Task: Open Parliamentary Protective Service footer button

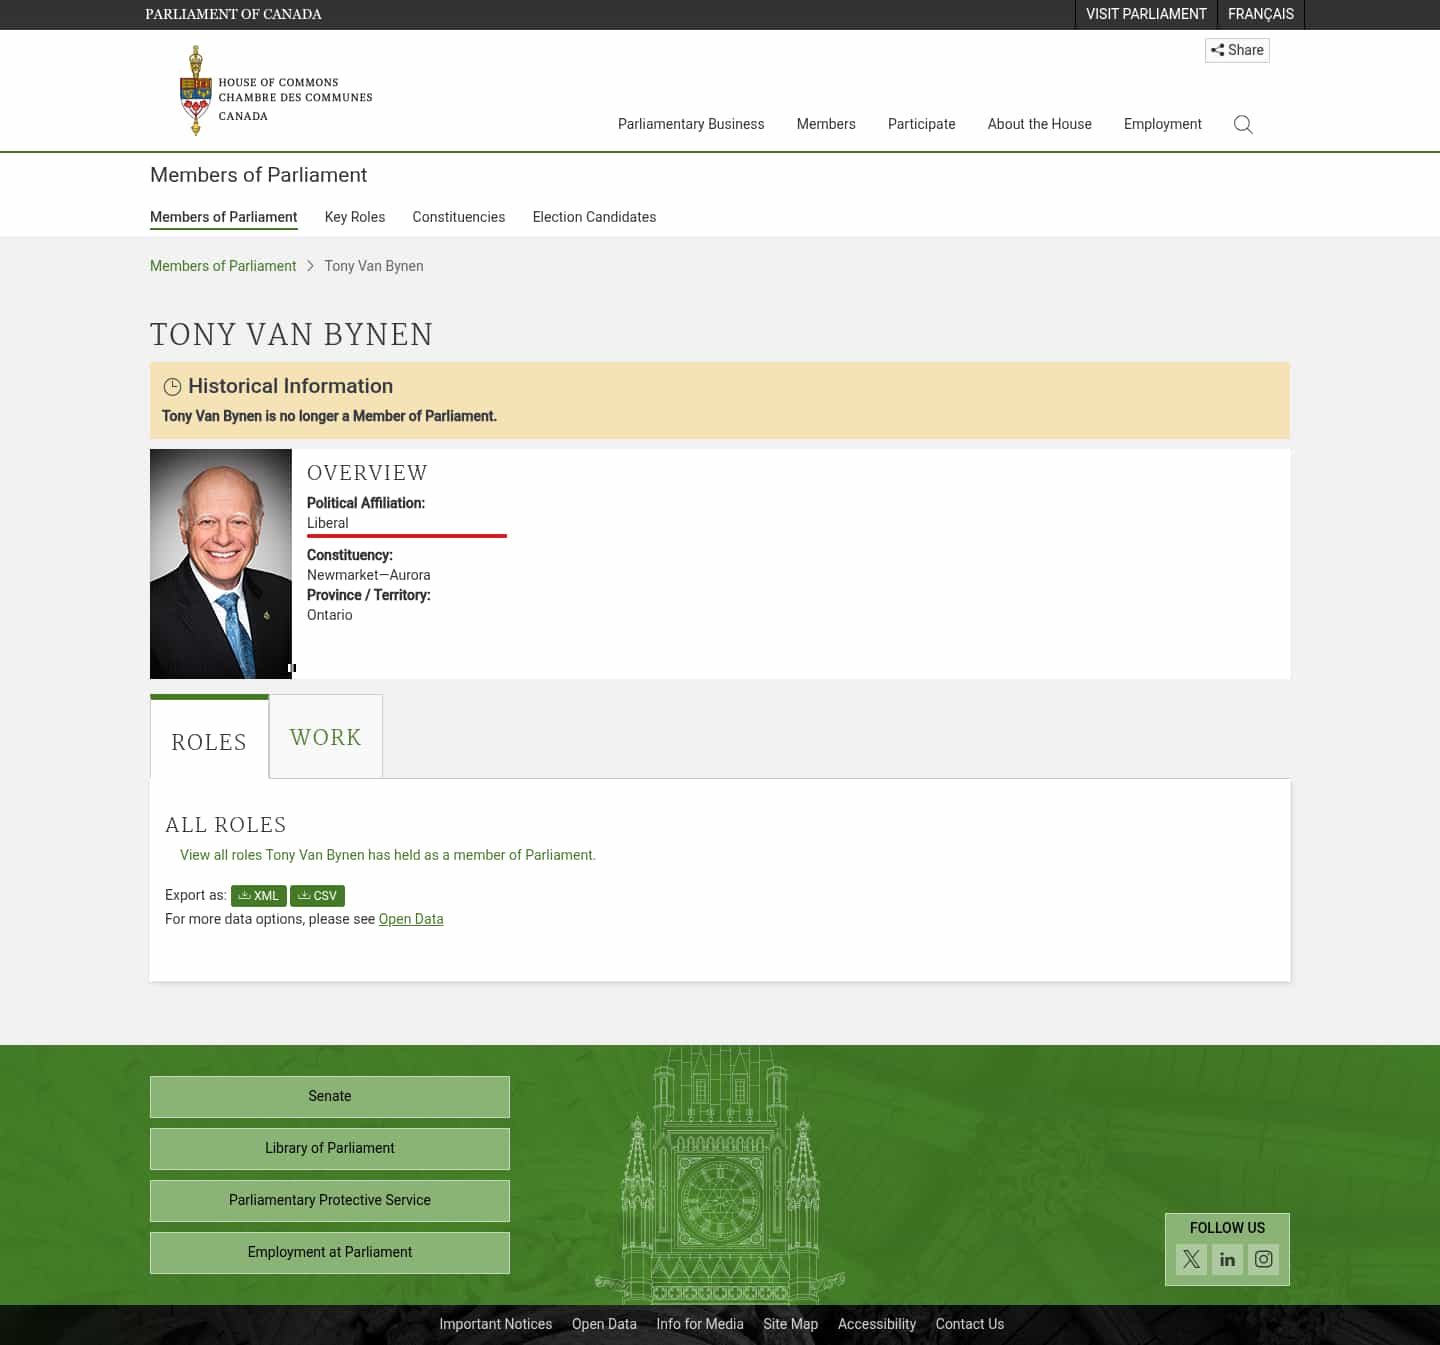Action: (x=330, y=1201)
